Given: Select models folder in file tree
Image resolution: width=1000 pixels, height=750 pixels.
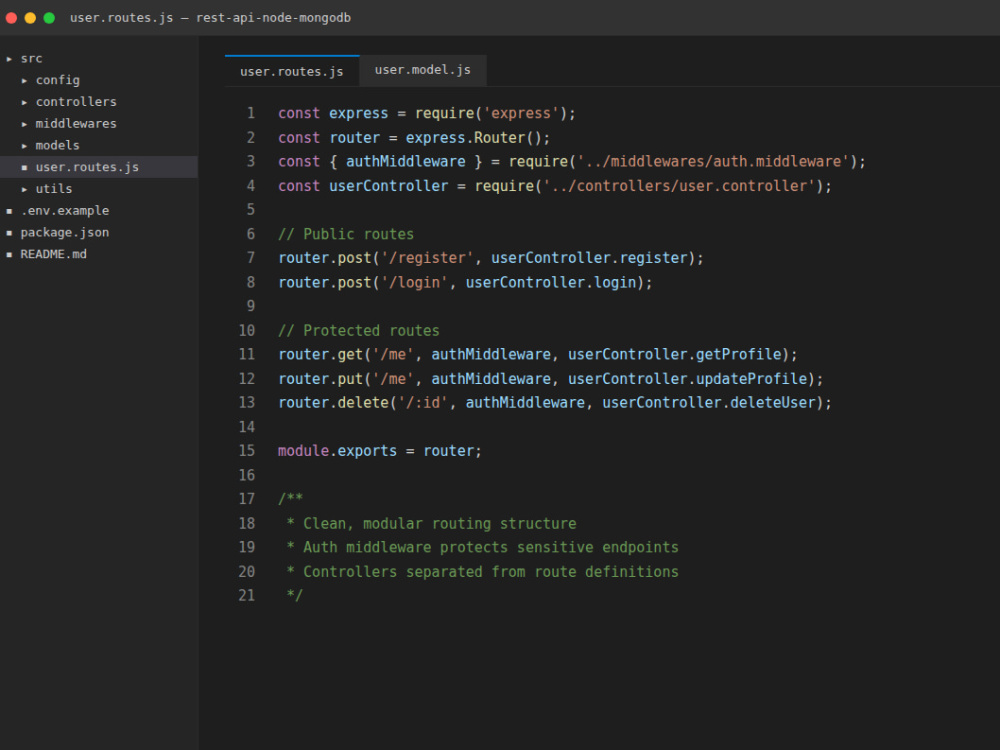Looking at the screenshot, I should click(57, 145).
